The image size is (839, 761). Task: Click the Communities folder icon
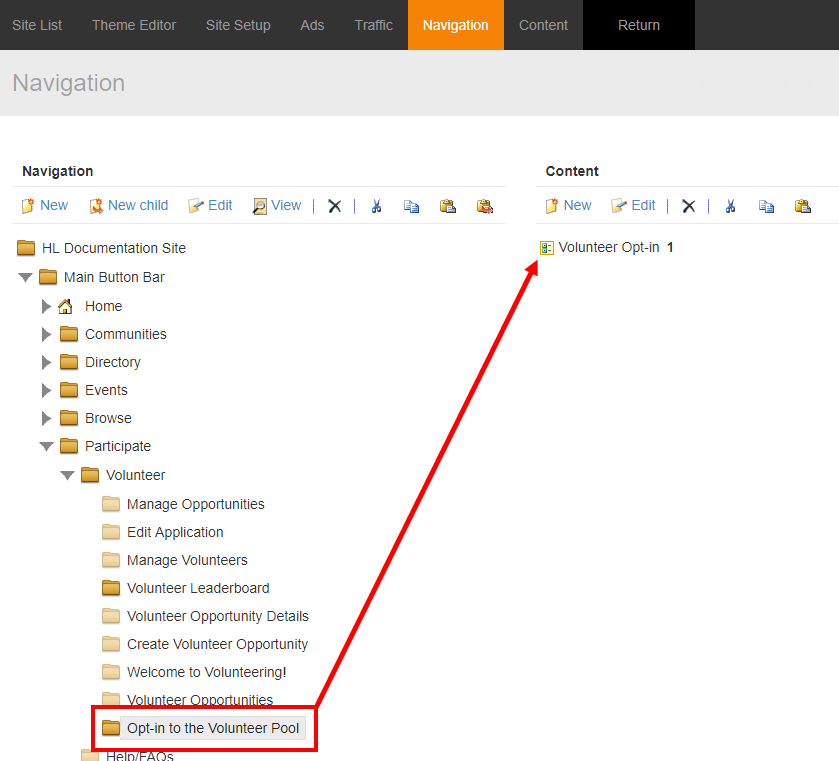(x=68, y=334)
